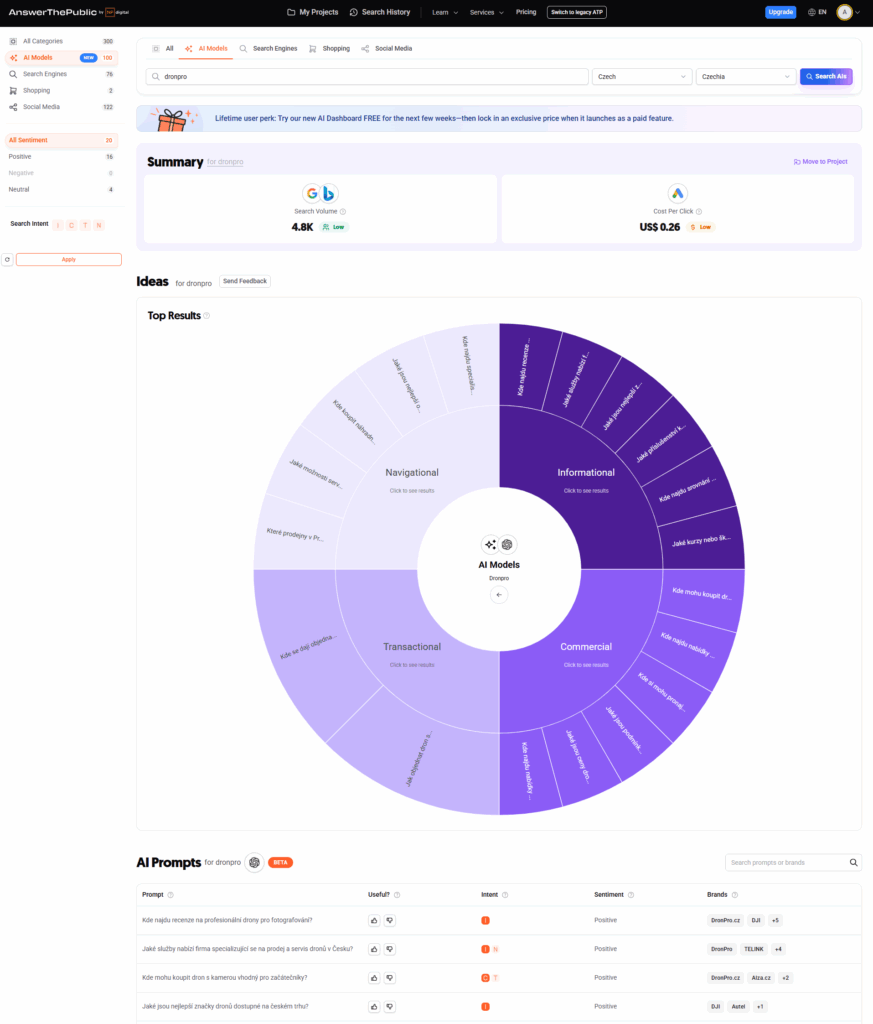Toggle the Navigational 'N' search intent filter
This screenshot has width=873, height=1024.
coord(98,225)
